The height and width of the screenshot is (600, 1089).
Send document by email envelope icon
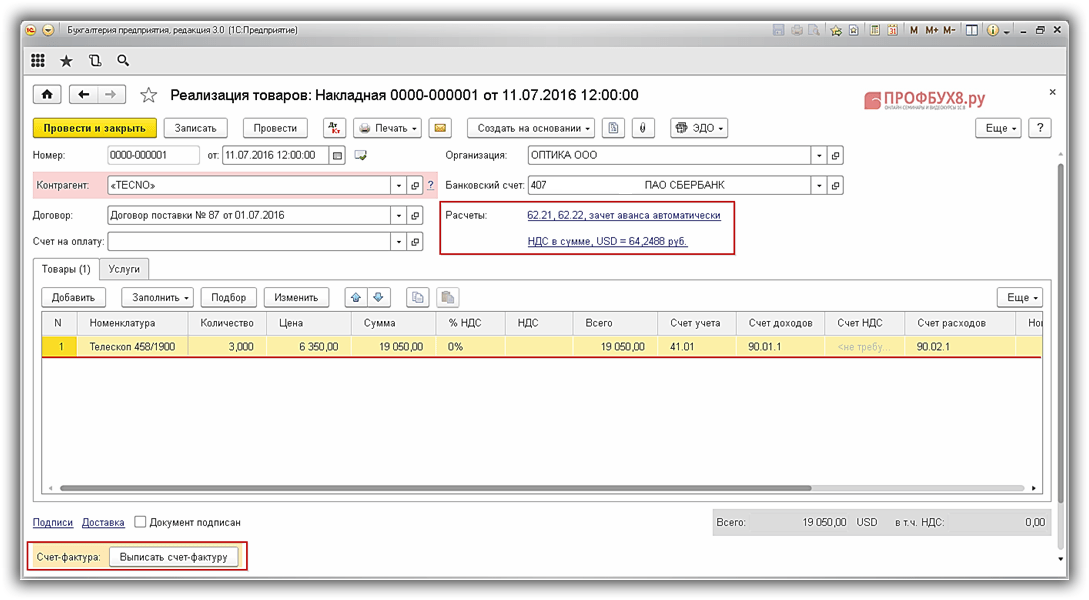(x=441, y=128)
